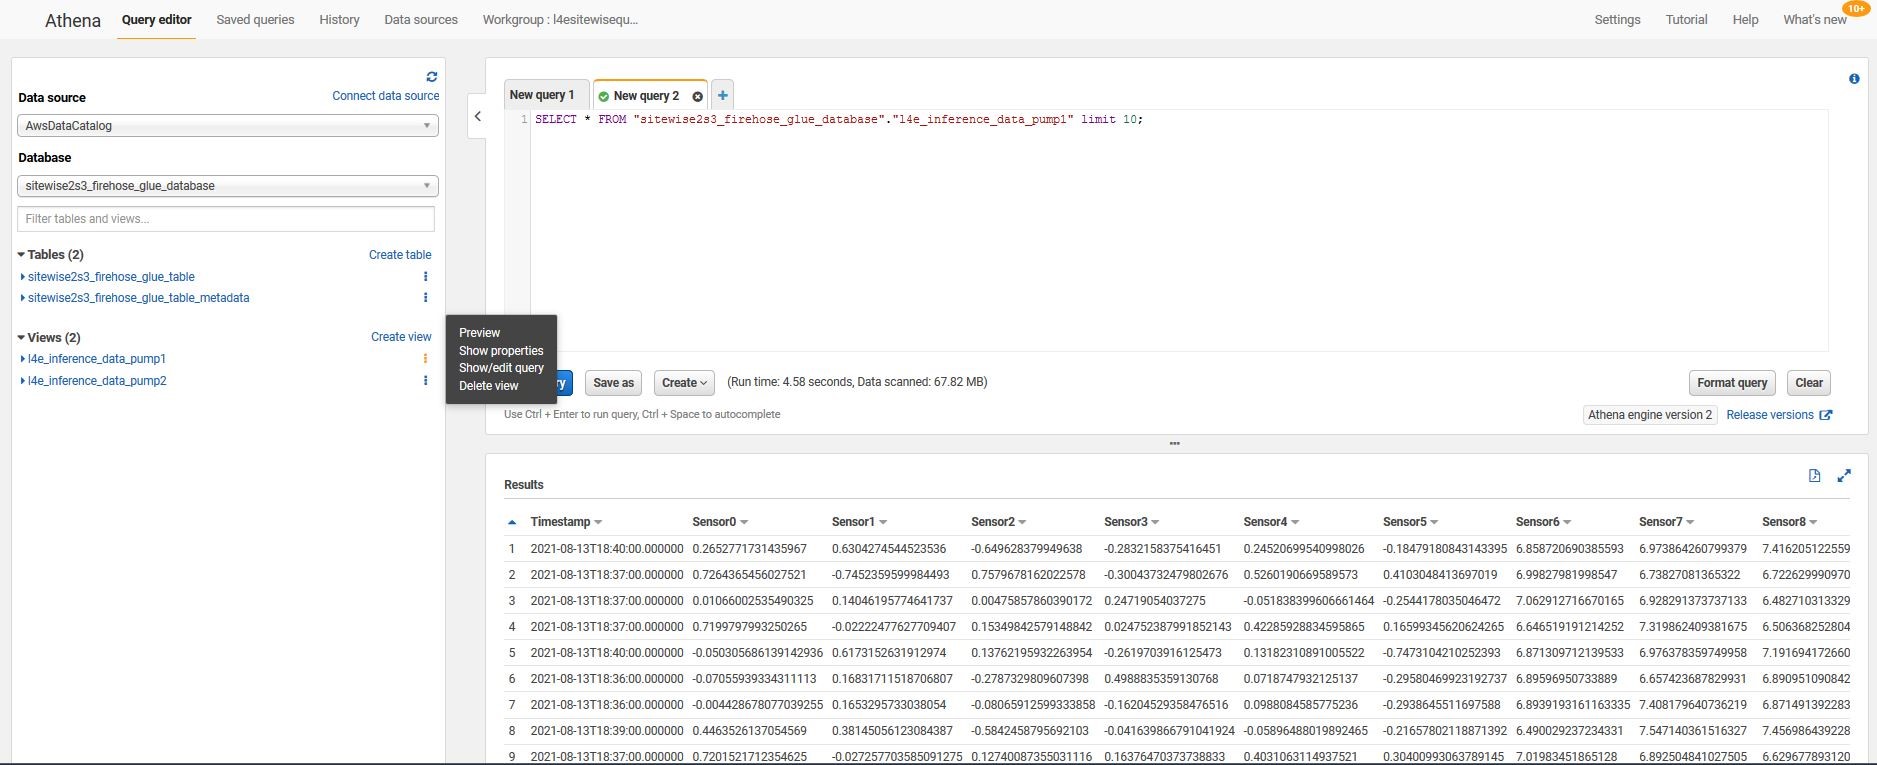Open the Settings link
This screenshot has height=765, width=1877.
pos(1617,20)
